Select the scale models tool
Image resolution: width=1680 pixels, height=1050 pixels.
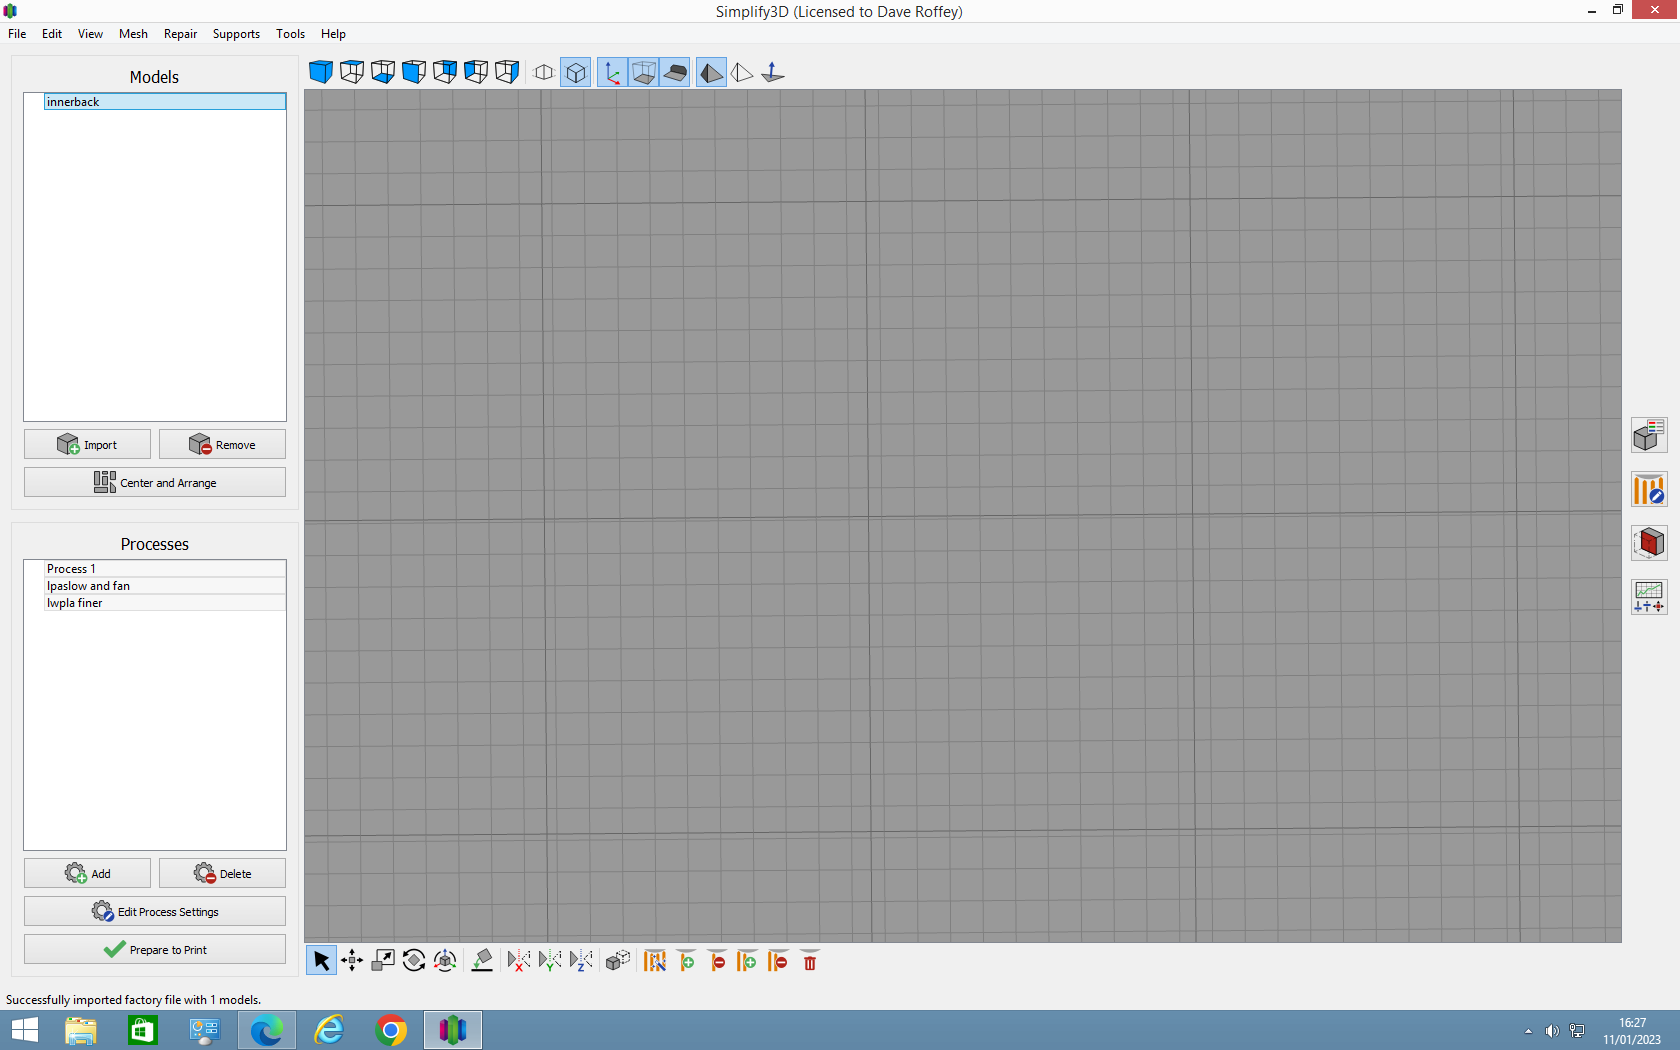click(383, 961)
